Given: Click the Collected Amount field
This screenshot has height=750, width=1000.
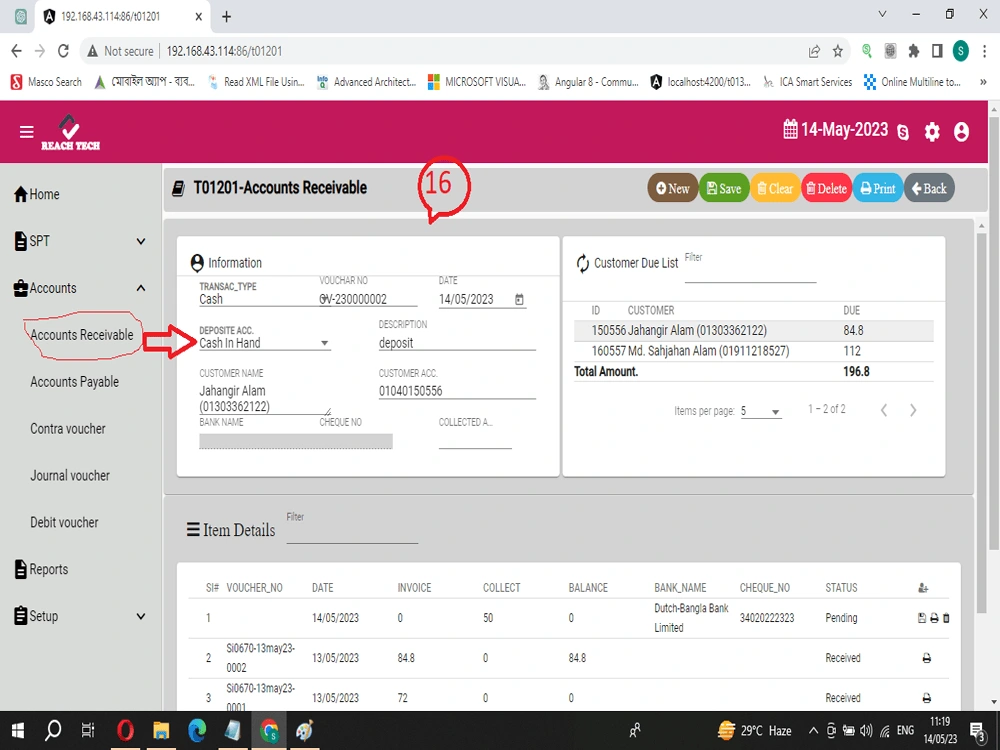Looking at the screenshot, I should [x=475, y=441].
